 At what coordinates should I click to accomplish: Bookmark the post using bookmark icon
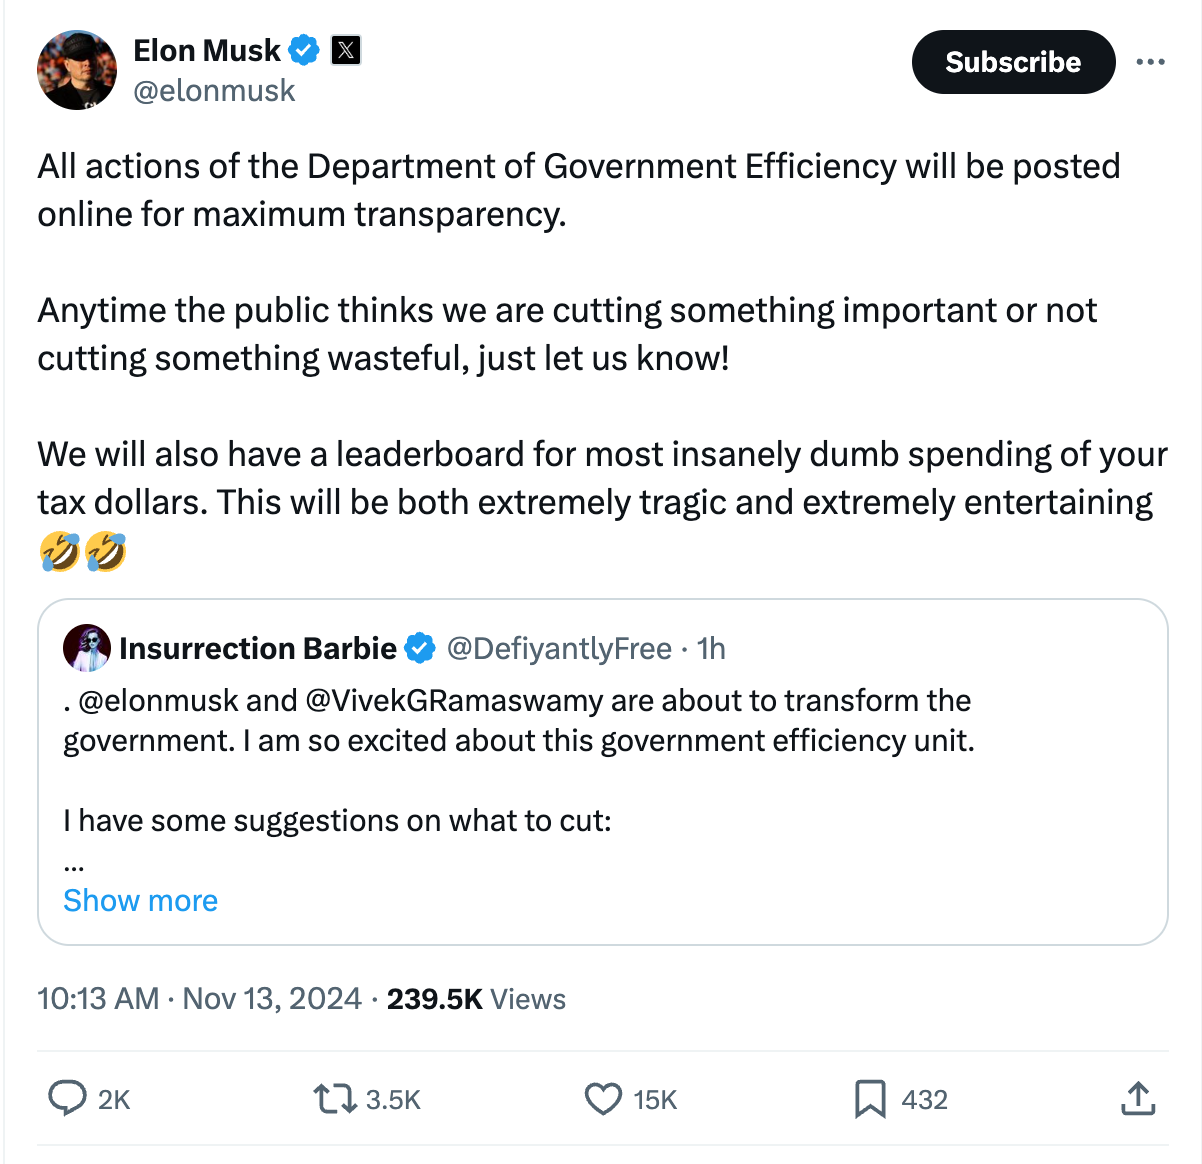coord(870,1099)
